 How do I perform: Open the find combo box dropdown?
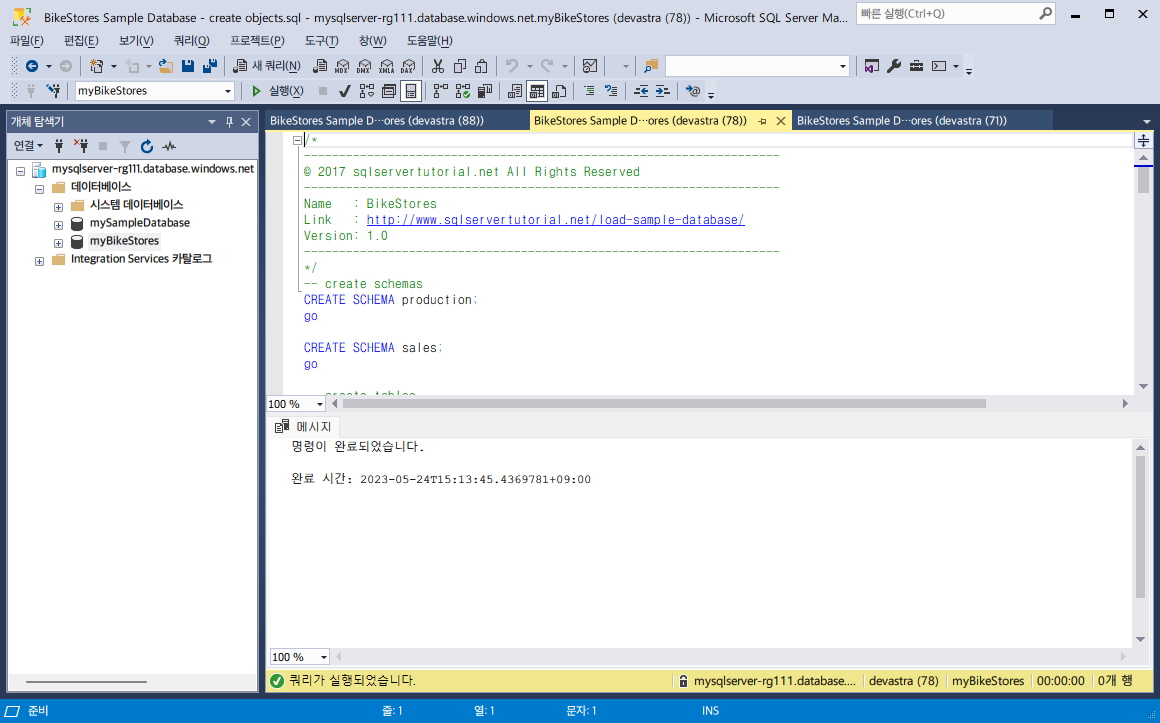coord(842,67)
